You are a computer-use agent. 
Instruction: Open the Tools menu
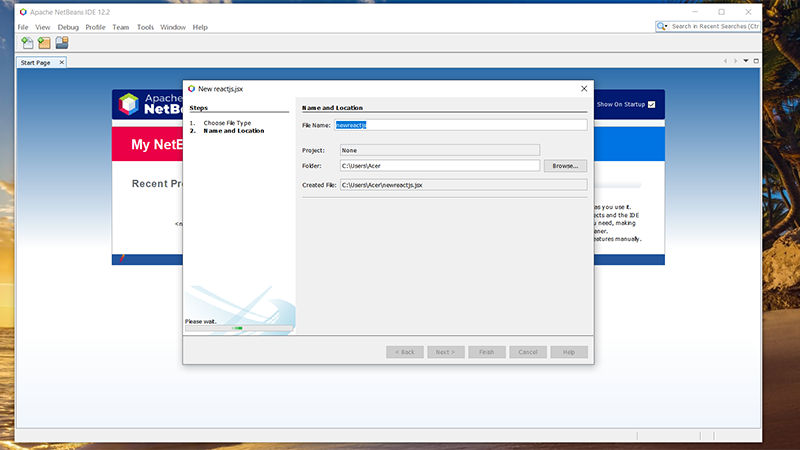click(x=145, y=27)
